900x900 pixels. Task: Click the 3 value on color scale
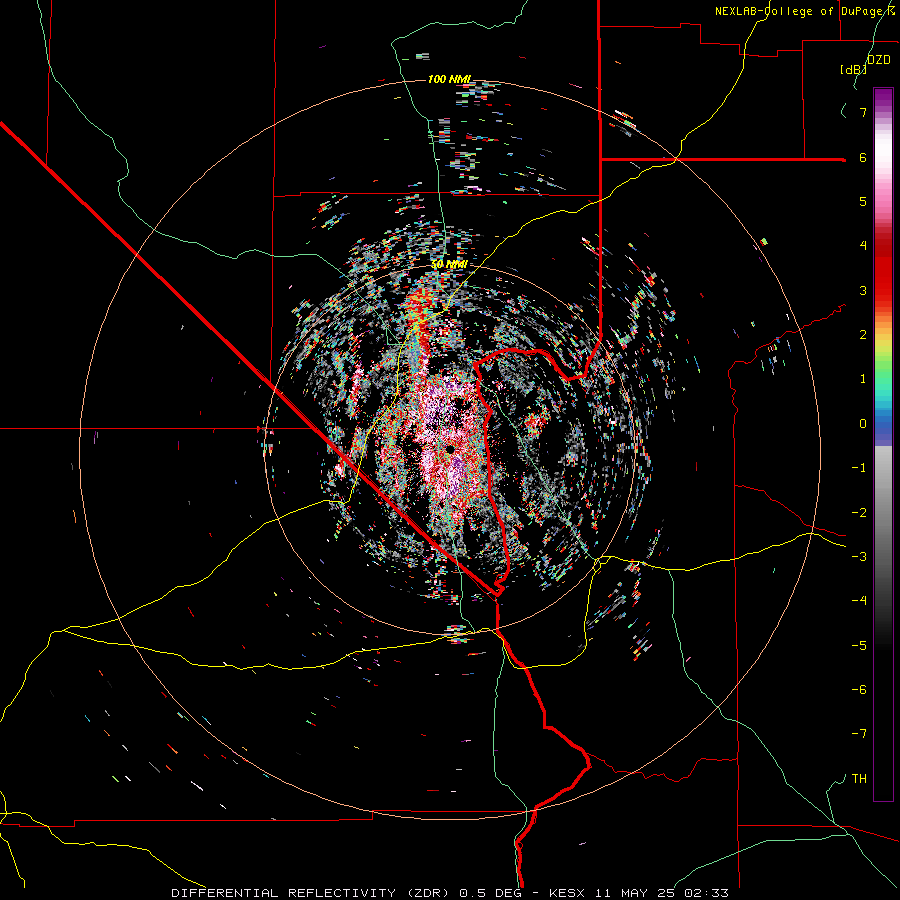point(863,290)
